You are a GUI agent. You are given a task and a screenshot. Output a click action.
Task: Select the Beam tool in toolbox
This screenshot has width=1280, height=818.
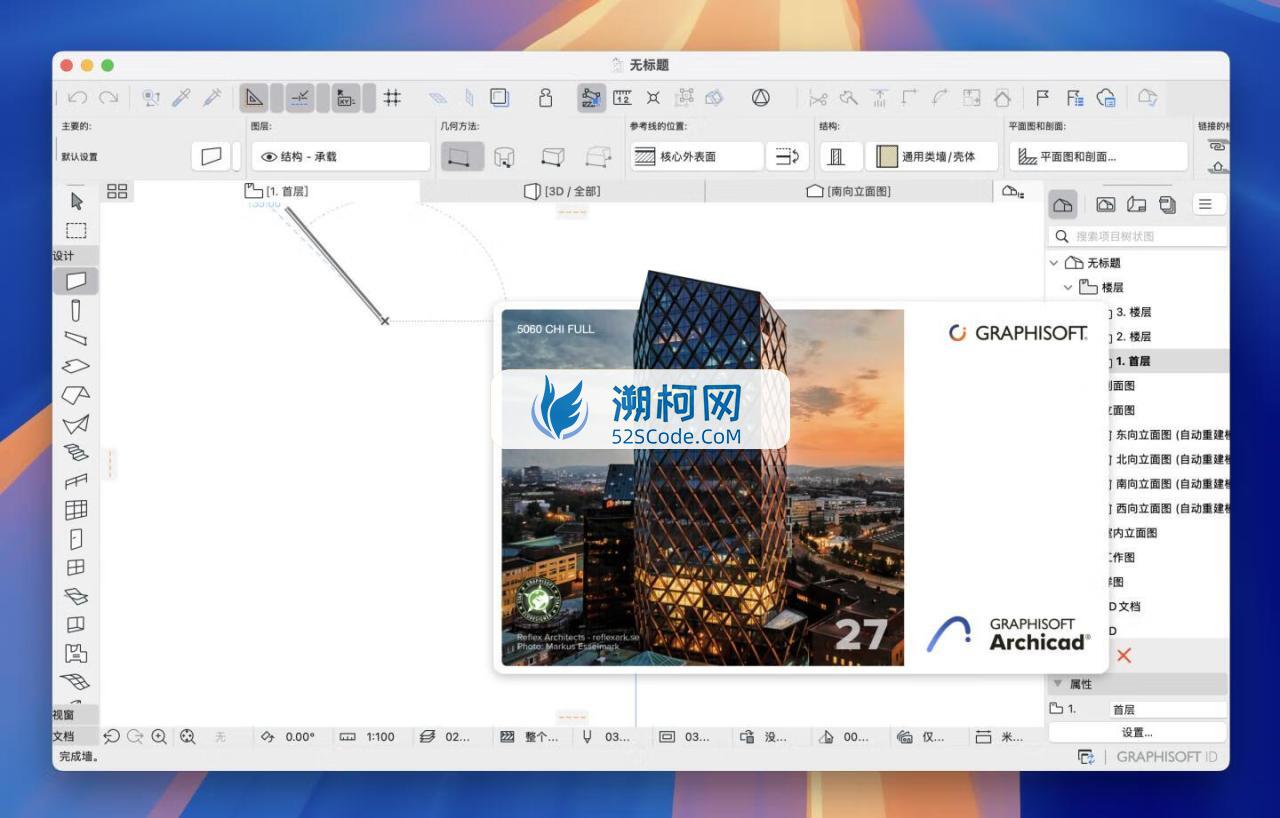click(76, 338)
